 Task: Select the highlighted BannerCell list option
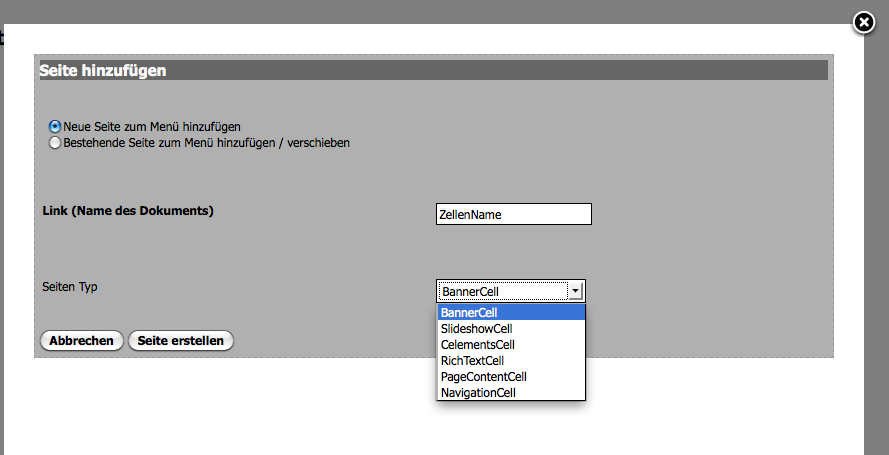(x=510, y=313)
